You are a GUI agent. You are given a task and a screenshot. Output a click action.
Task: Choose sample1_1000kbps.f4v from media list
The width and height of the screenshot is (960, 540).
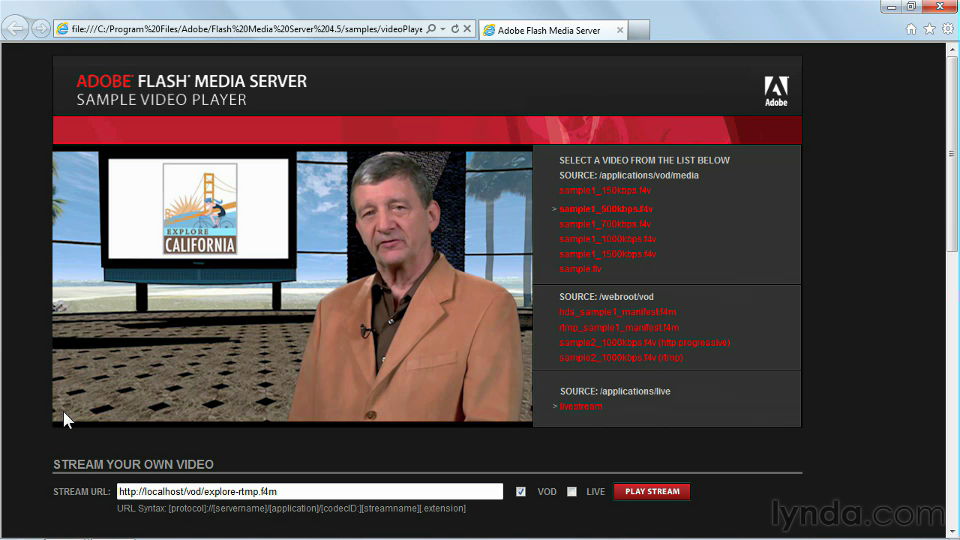click(607, 239)
